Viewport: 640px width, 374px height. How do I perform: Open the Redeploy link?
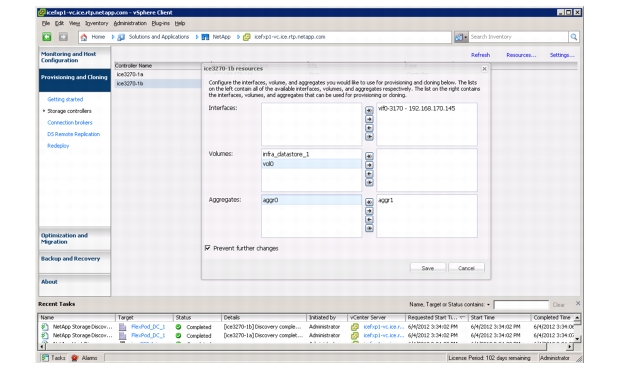[x=58, y=146]
